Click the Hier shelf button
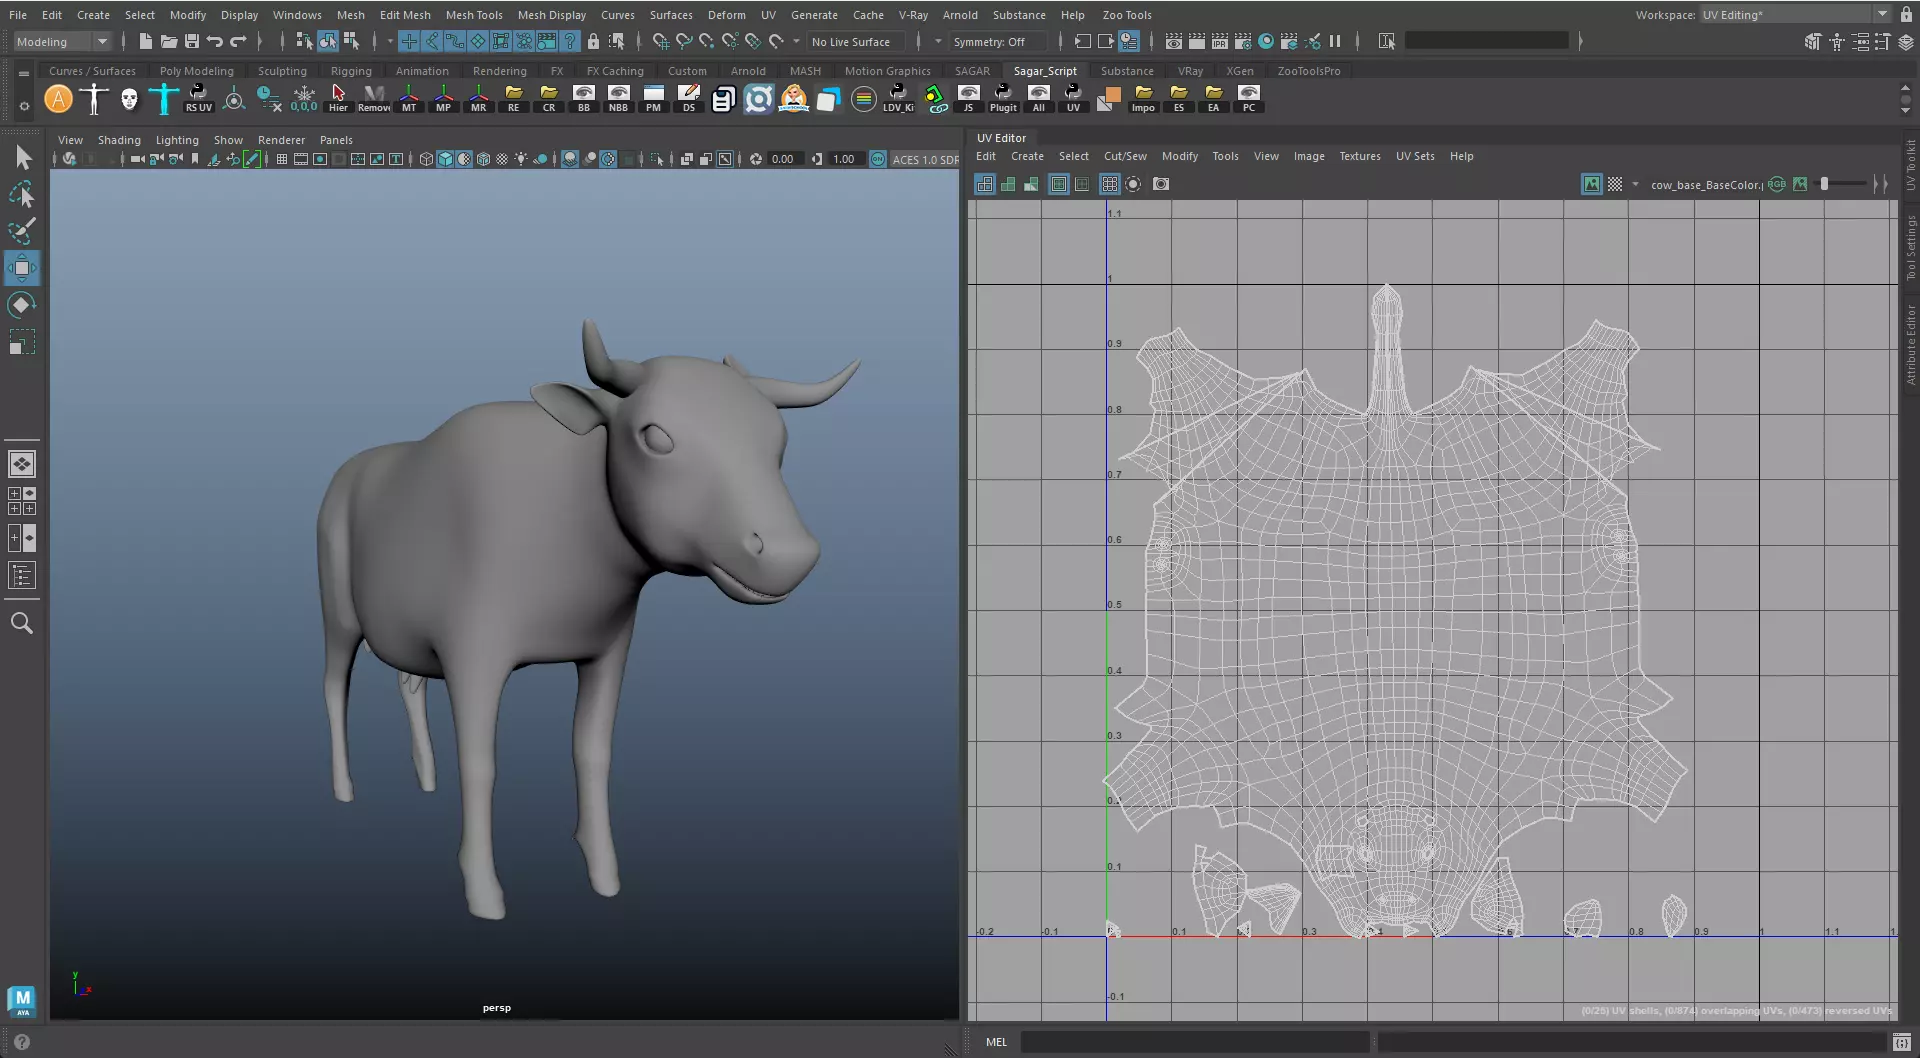Image resolution: width=1920 pixels, height=1058 pixels. tap(338, 98)
